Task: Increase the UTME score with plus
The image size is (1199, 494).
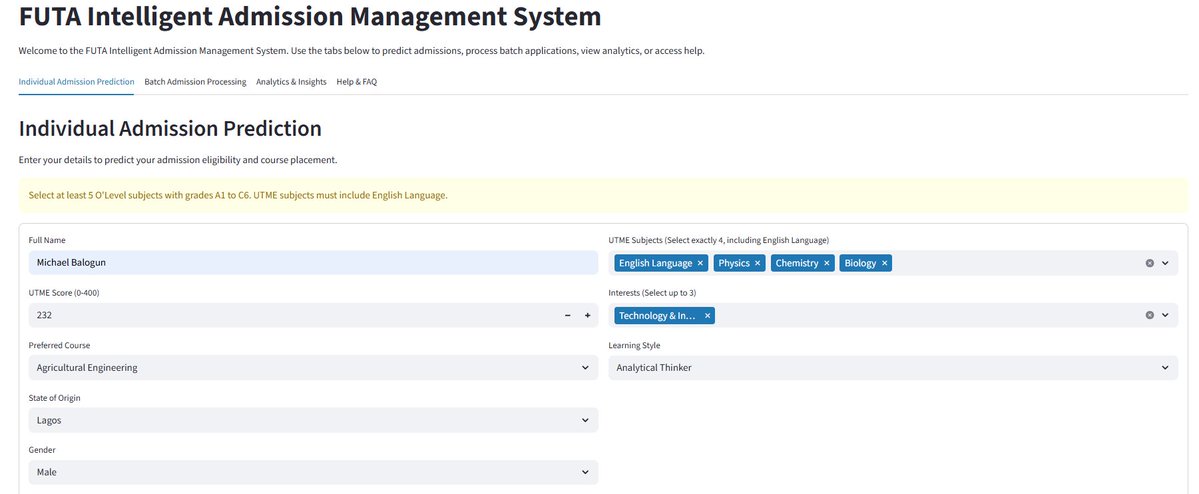Action: click(587, 315)
